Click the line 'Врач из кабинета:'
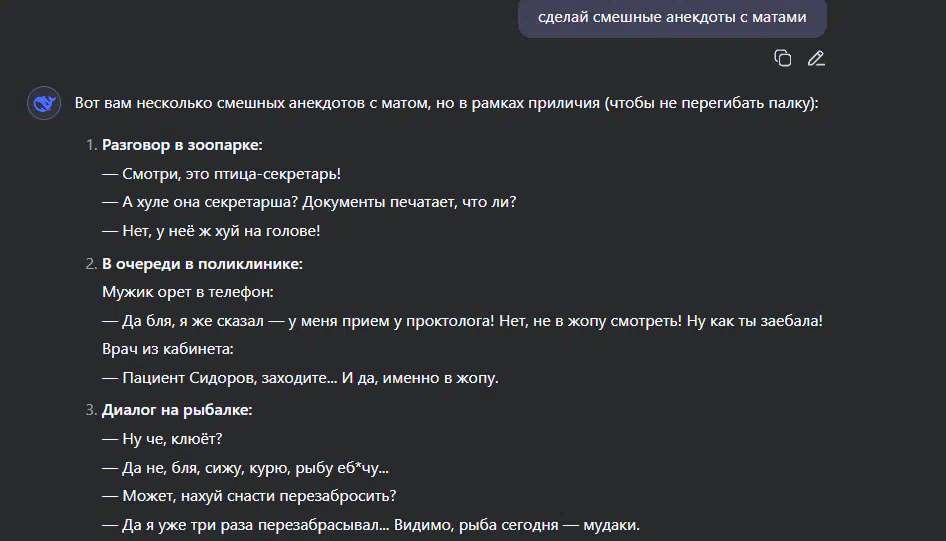 [x=168, y=349]
